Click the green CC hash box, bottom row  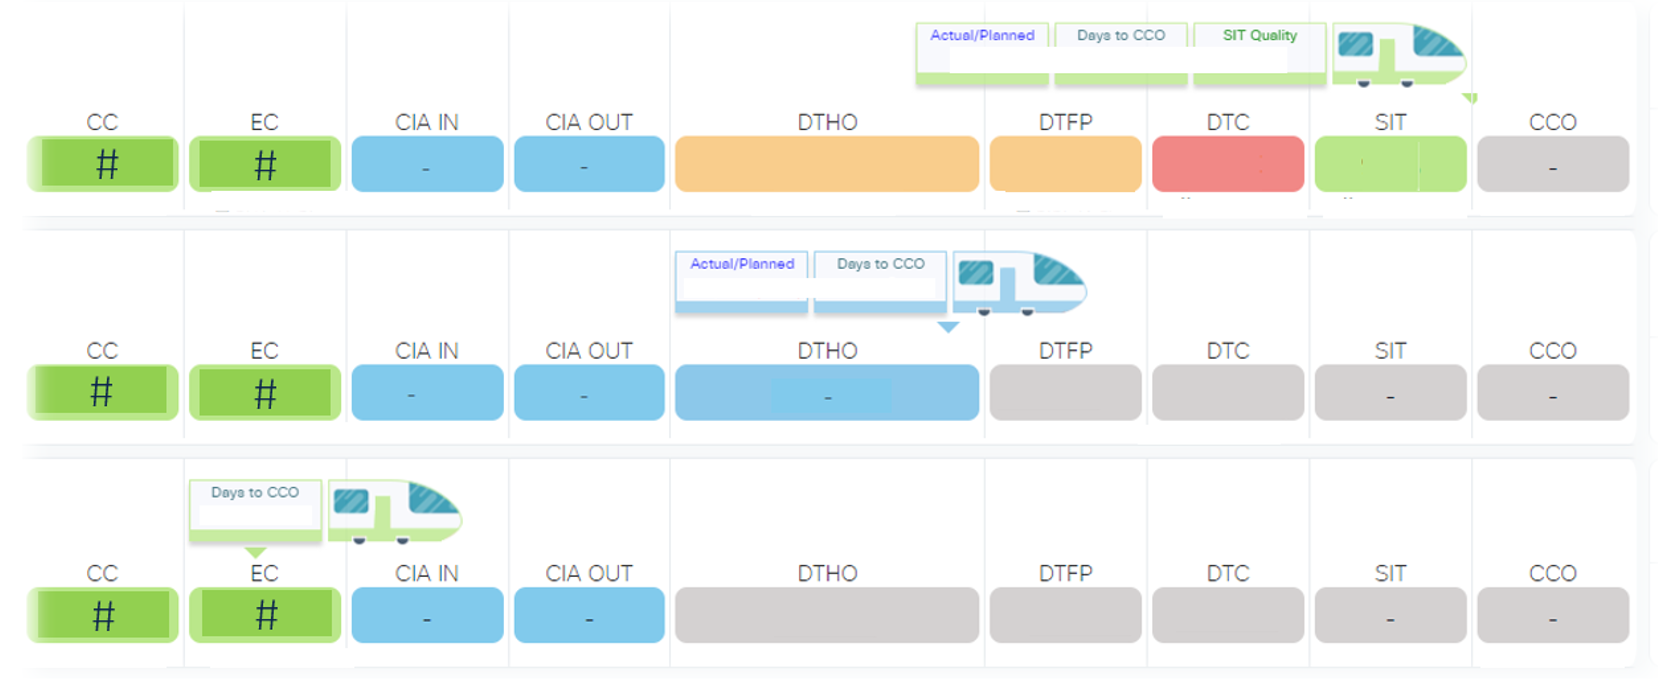click(x=103, y=615)
